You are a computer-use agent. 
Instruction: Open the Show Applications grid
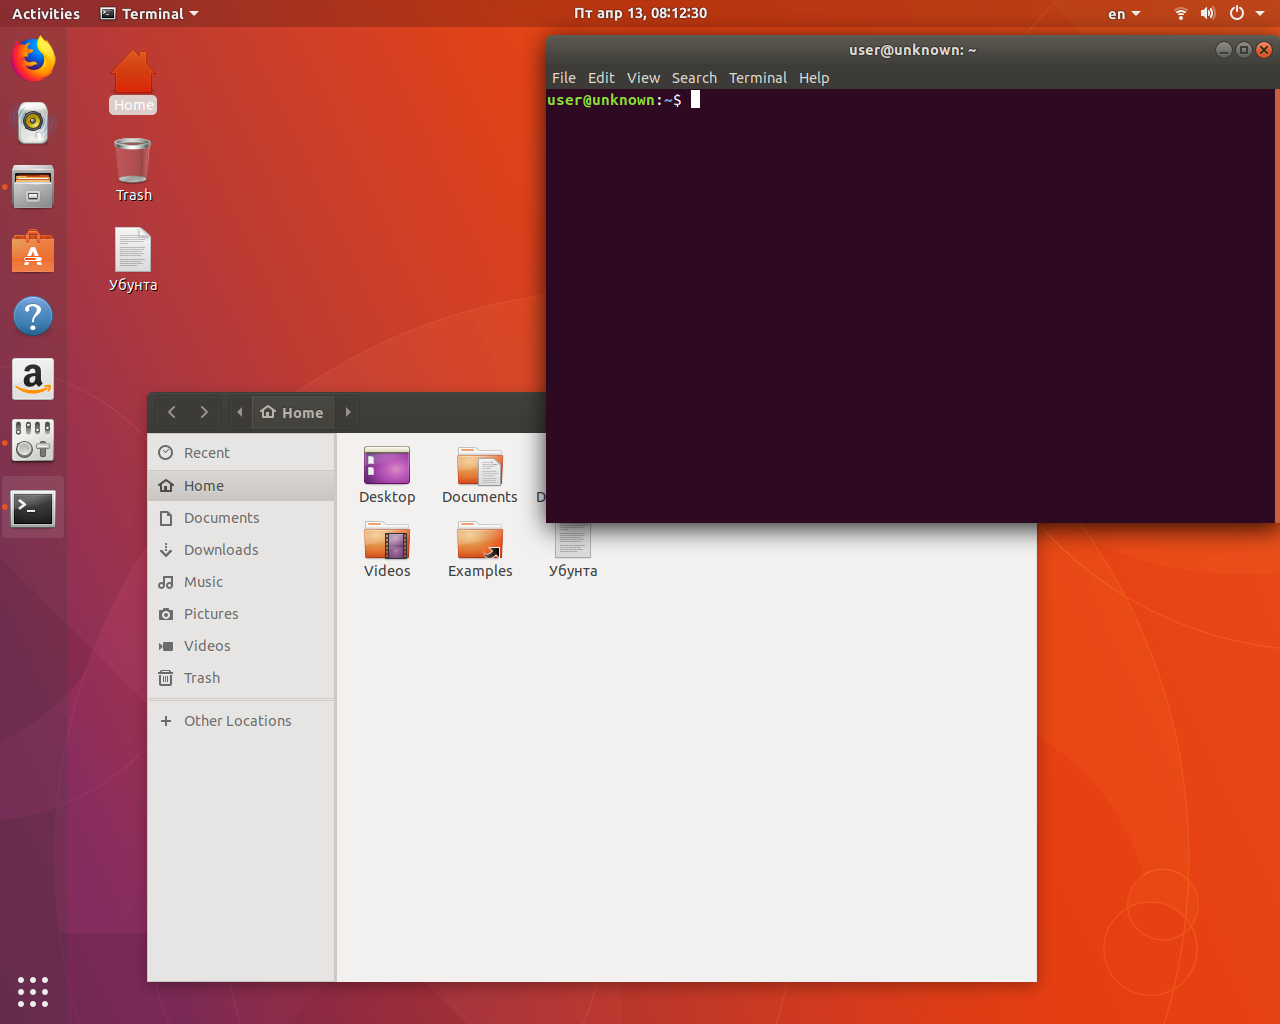click(33, 992)
